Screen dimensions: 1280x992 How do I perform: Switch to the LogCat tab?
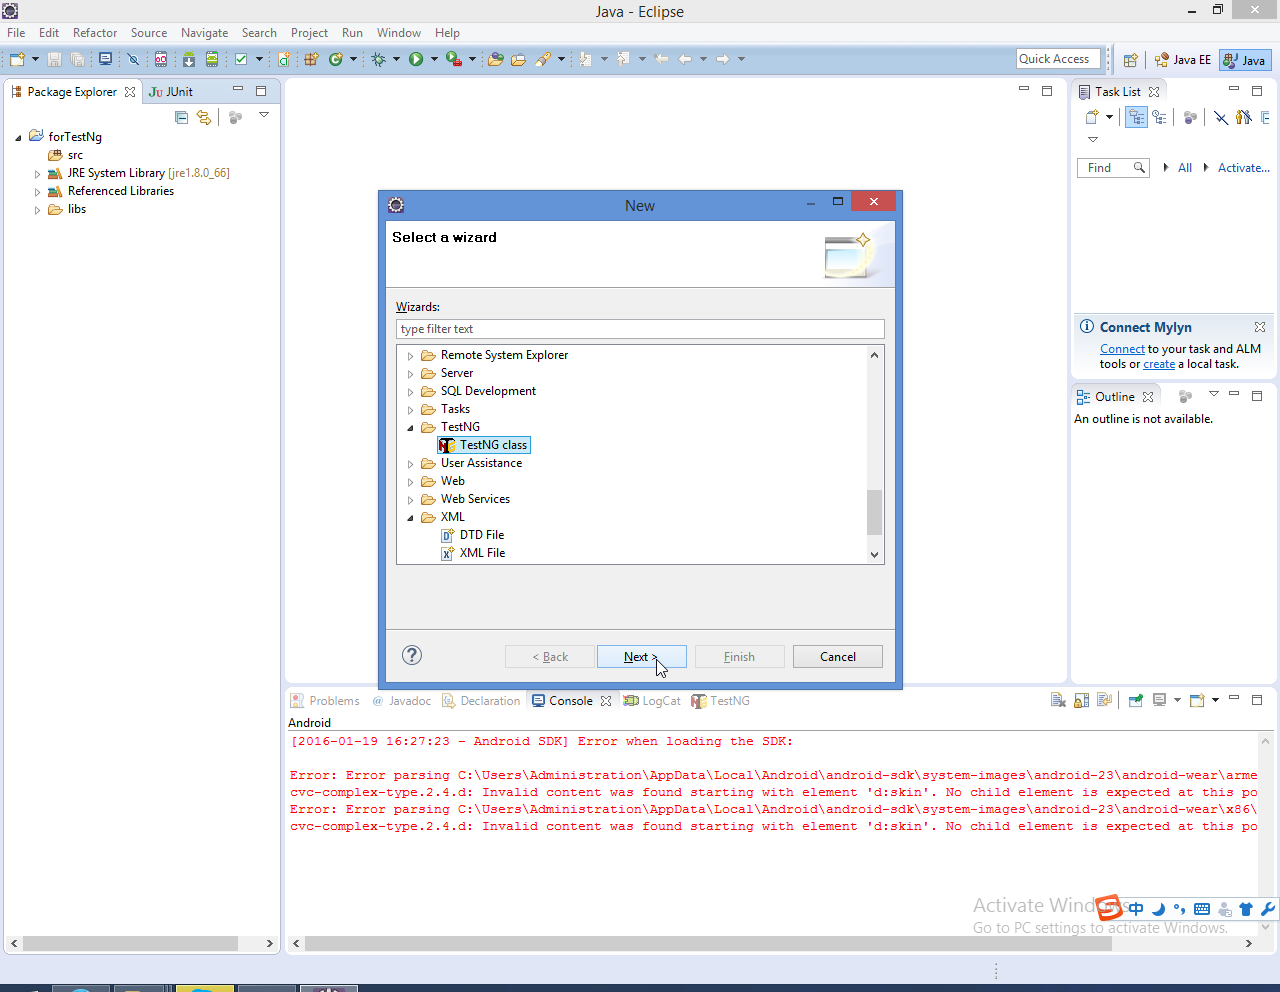[652, 701]
